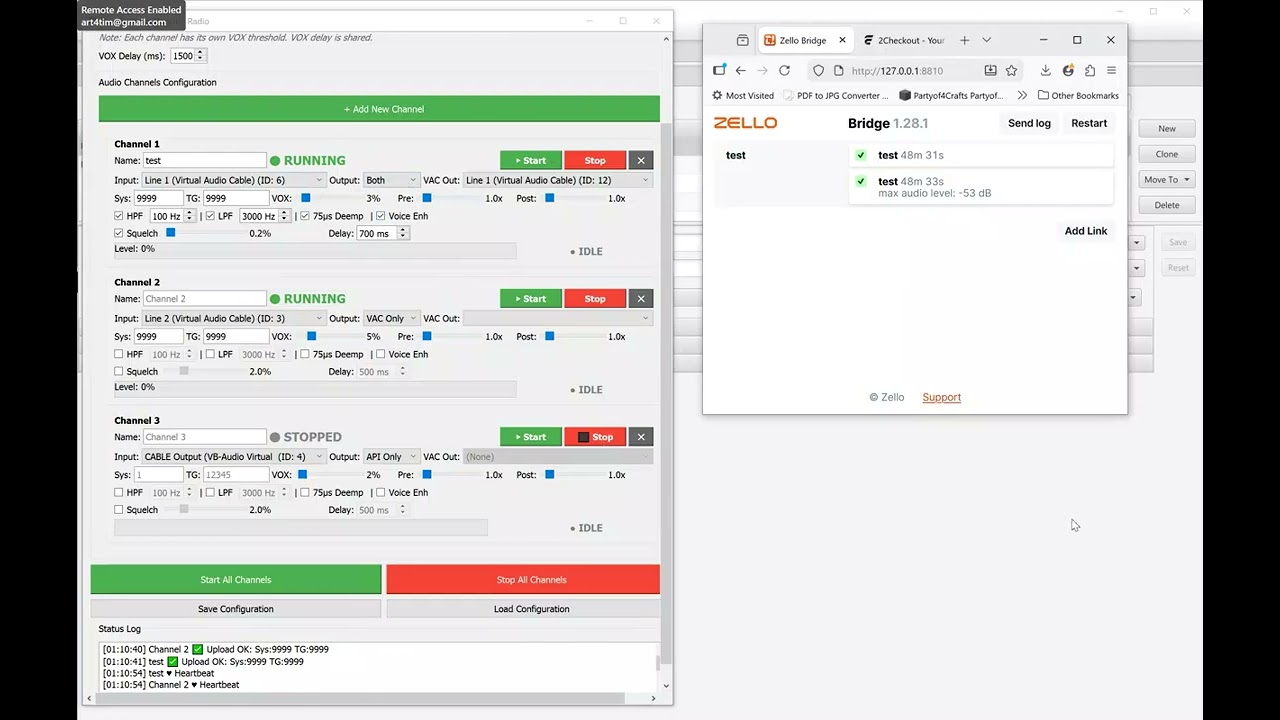Open the Other Bookmarks folder
Image resolution: width=1280 pixels, height=720 pixels.
1078,96
